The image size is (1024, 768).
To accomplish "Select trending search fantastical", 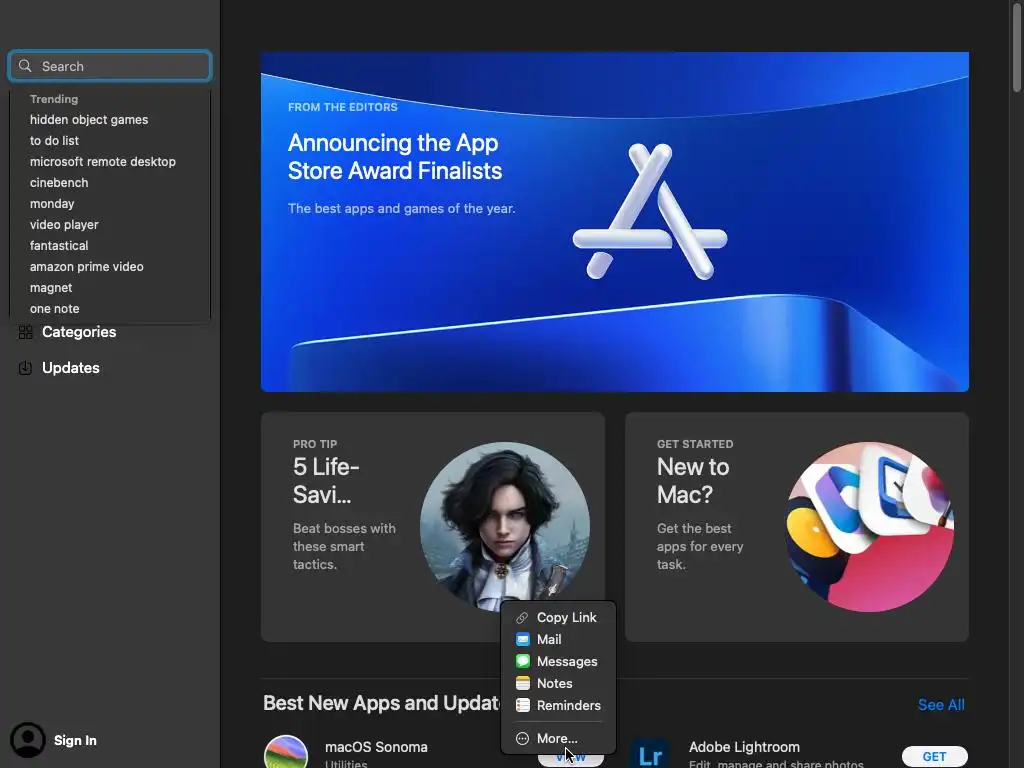I will tap(59, 246).
